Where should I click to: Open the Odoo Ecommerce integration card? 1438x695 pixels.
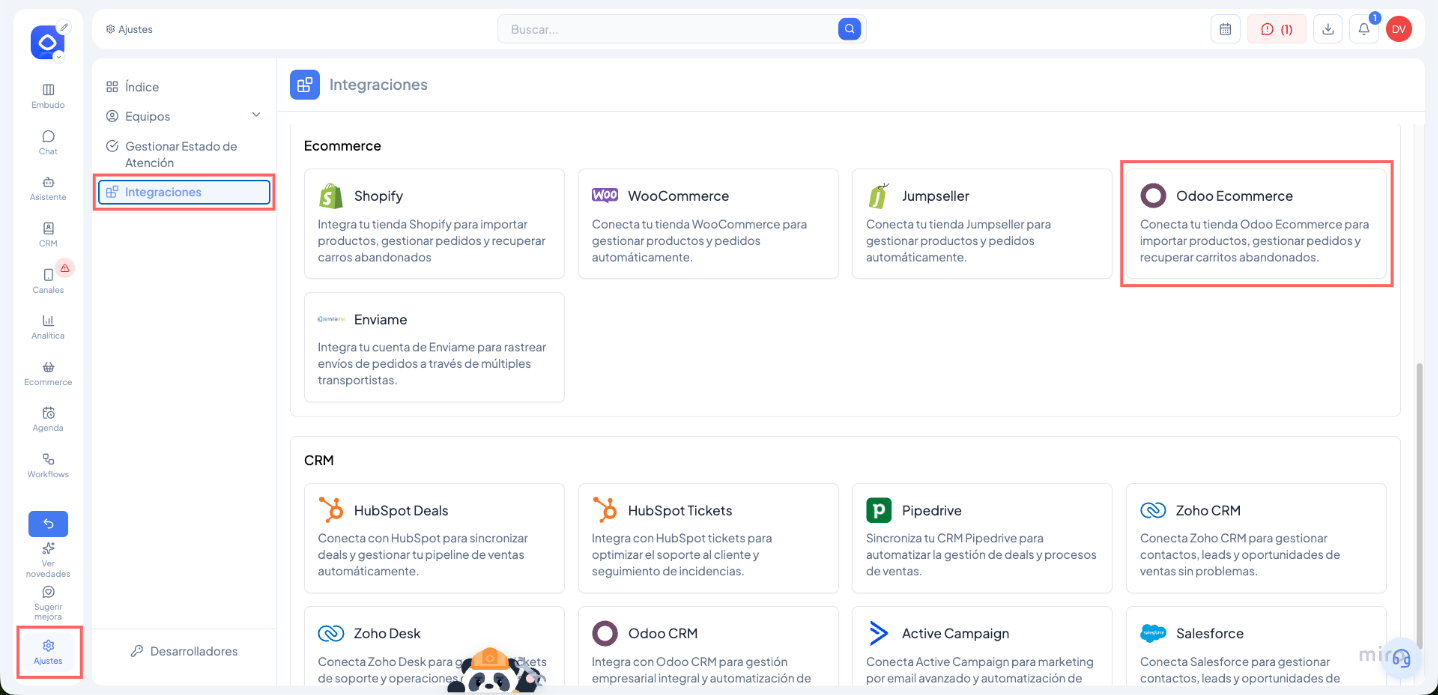[x=1256, y=223]
